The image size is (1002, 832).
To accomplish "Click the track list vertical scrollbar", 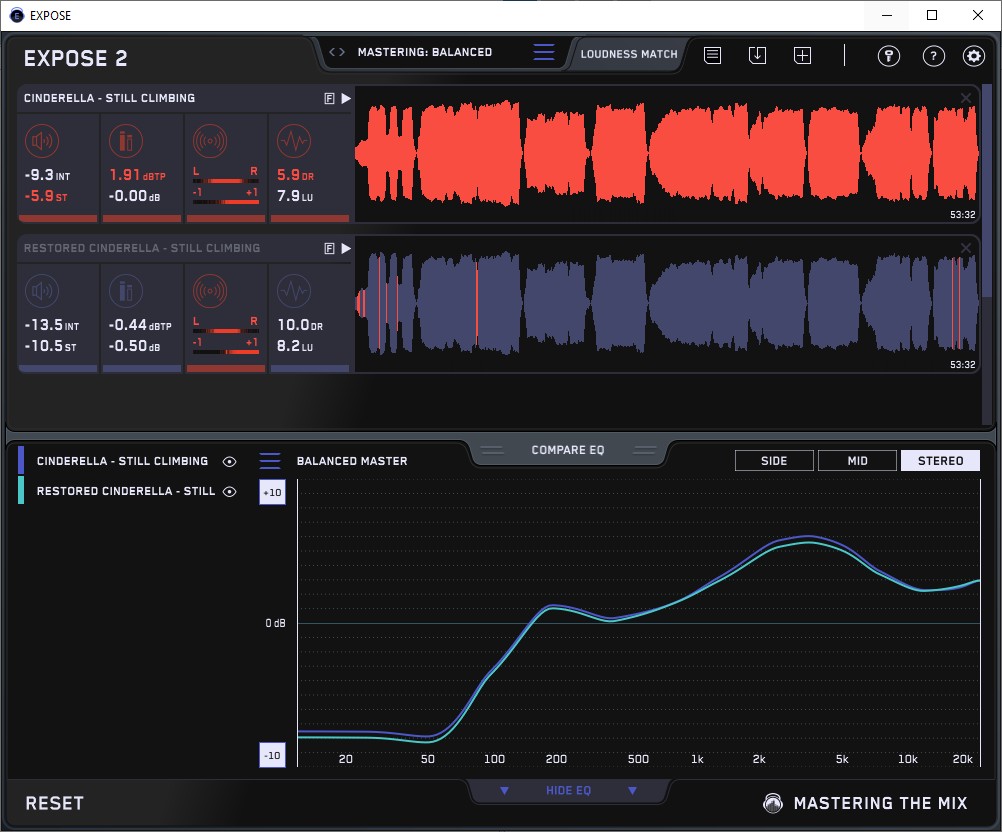I will [x=987, y=192].
